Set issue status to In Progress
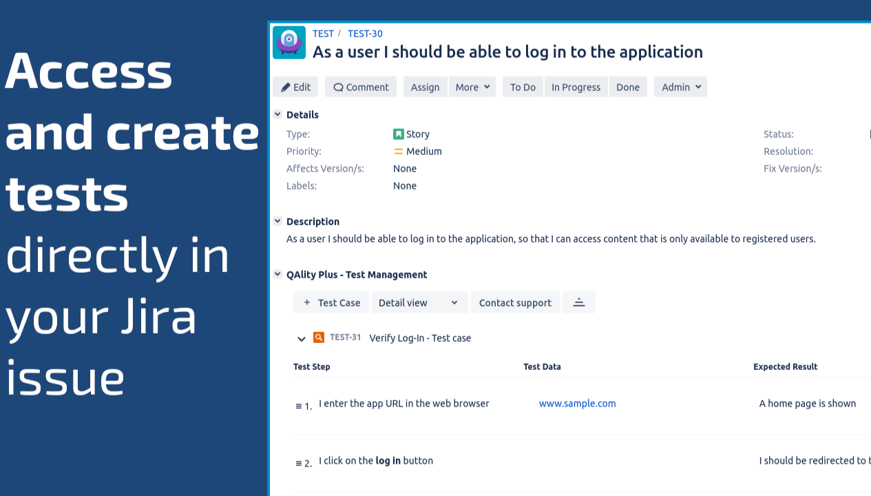871x496 pixels. (x=576, y=87)
